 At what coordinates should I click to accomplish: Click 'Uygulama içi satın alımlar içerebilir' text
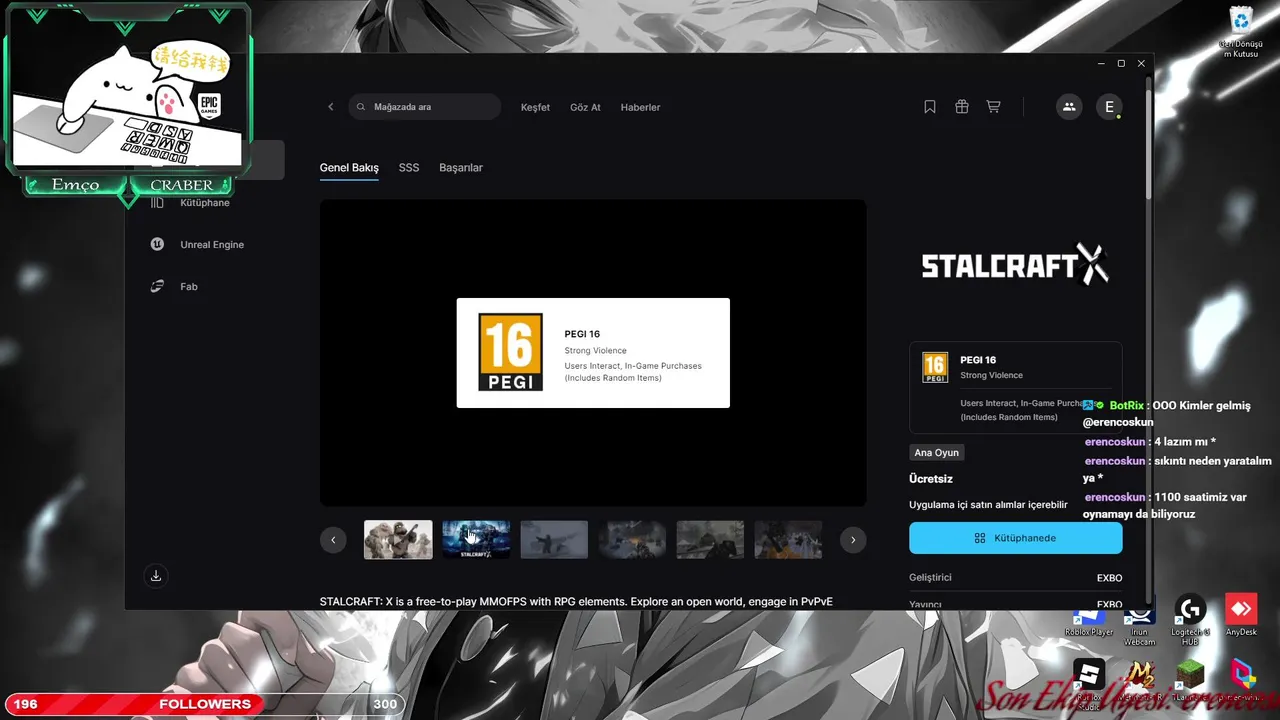pyautogui.click(x=988, y=505)
